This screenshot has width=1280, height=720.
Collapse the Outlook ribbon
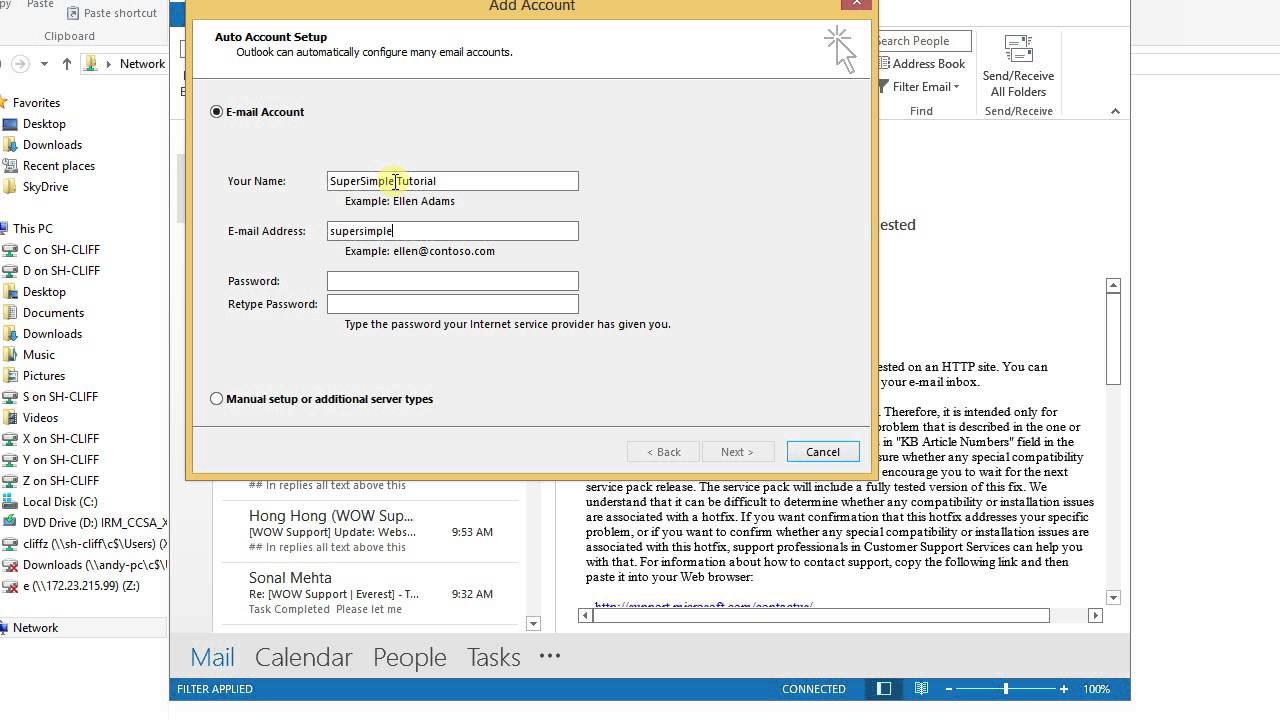[1115, 111]
